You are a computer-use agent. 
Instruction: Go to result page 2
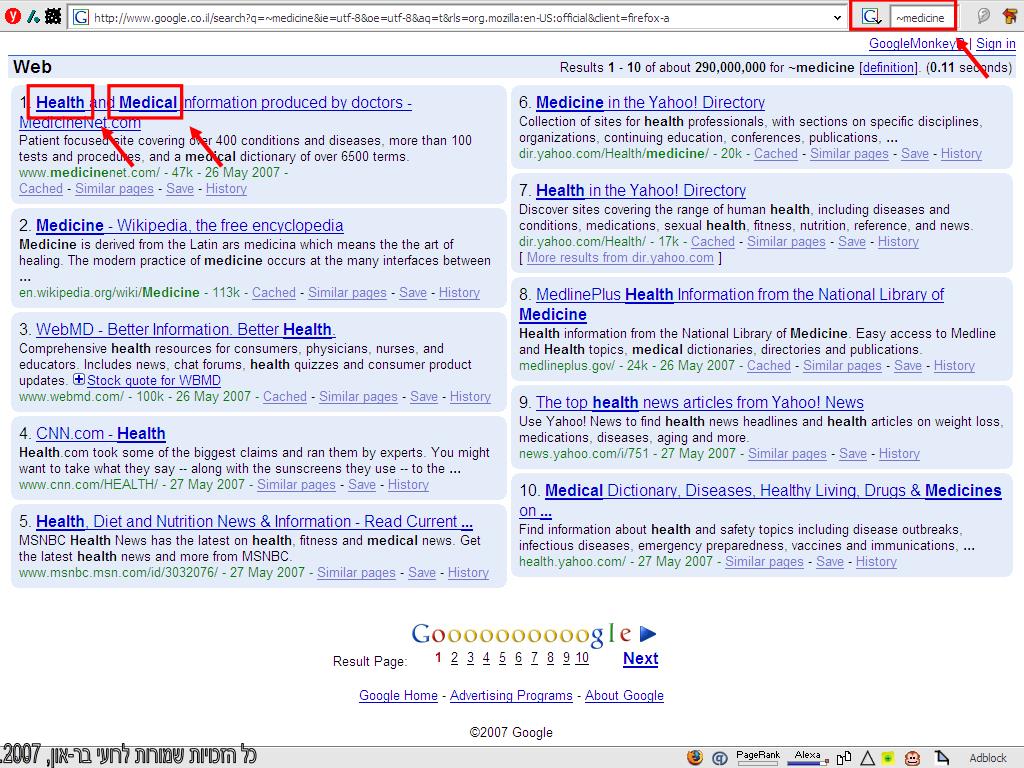click(454, 658)
